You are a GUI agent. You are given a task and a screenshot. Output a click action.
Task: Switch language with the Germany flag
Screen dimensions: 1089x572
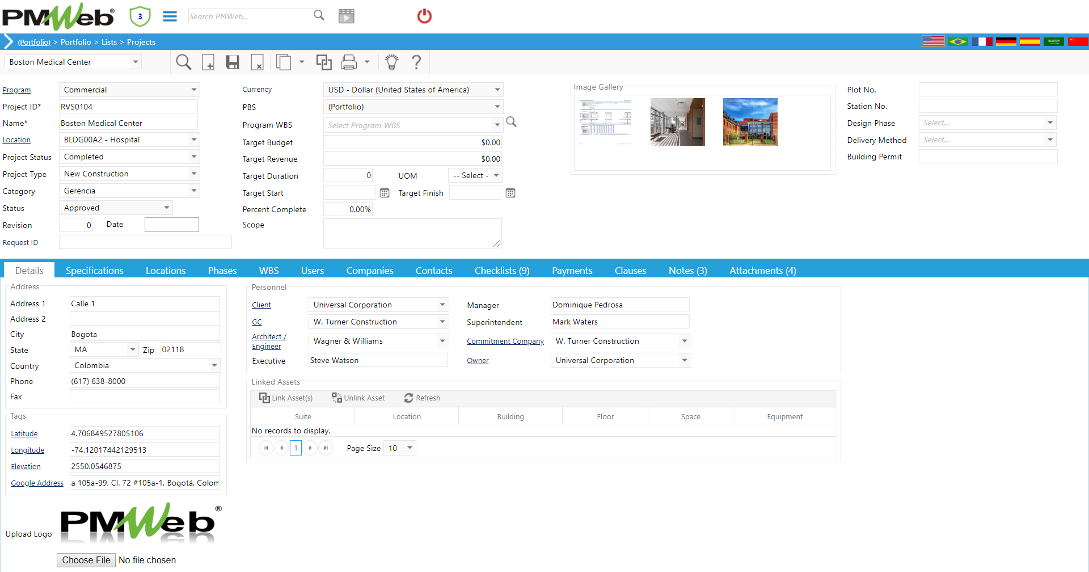[1006, 42]
